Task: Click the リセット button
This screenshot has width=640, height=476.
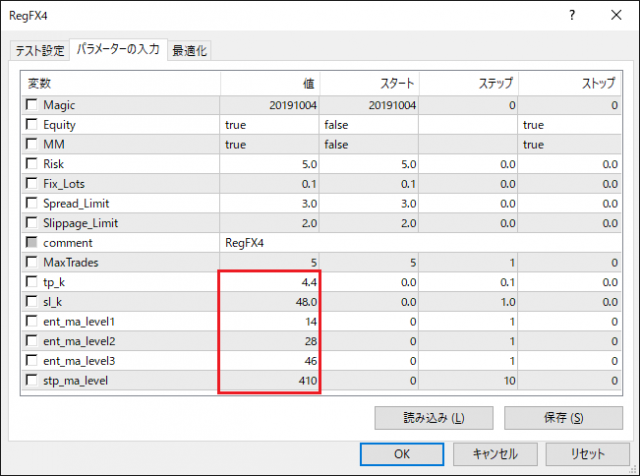Action: tap(587, 454)
